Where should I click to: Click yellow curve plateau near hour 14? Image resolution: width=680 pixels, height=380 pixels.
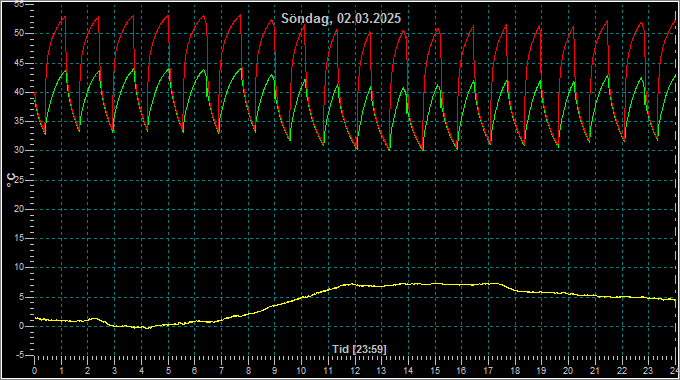pos(408,284)
